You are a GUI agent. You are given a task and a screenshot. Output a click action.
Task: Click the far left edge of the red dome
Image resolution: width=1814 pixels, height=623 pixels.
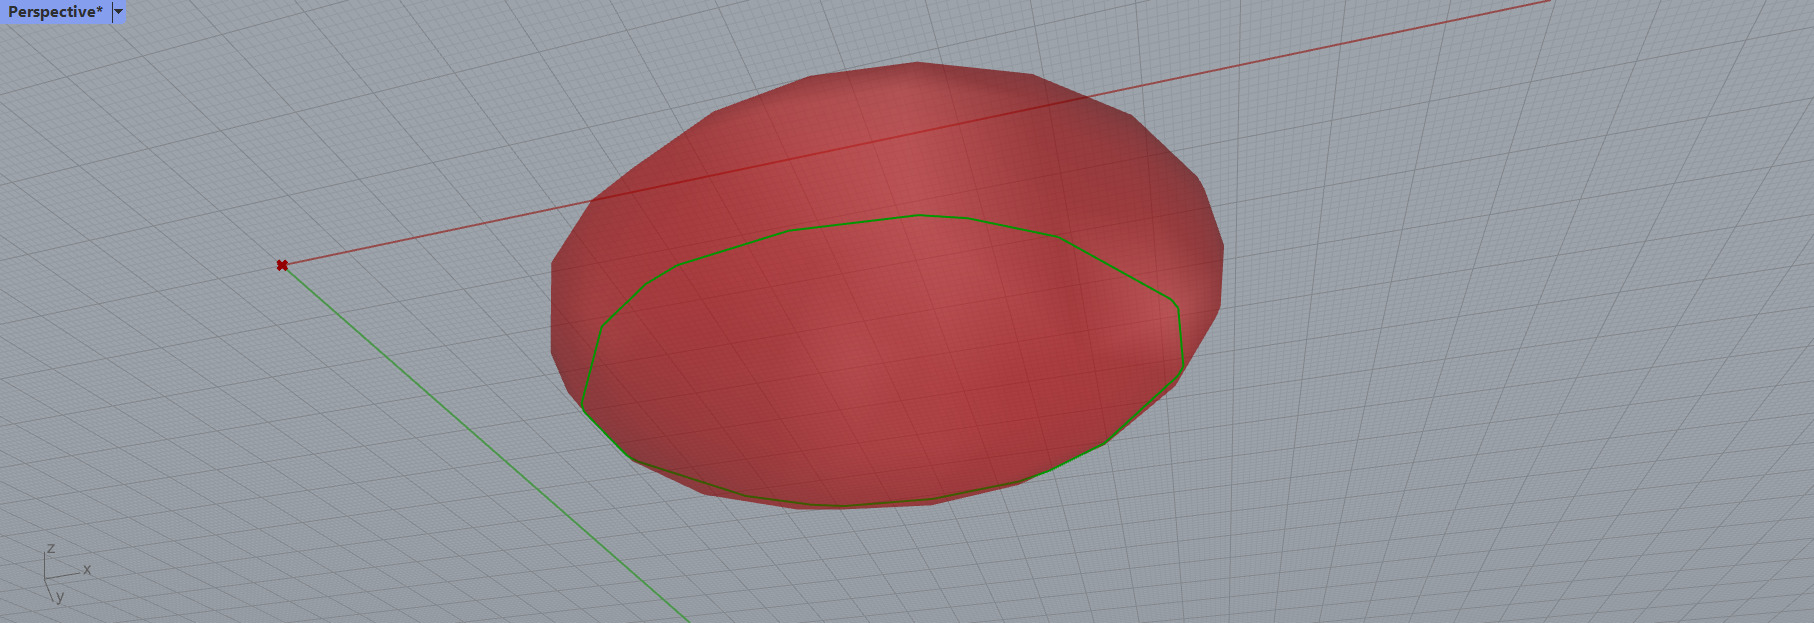[x=552, y=310]
